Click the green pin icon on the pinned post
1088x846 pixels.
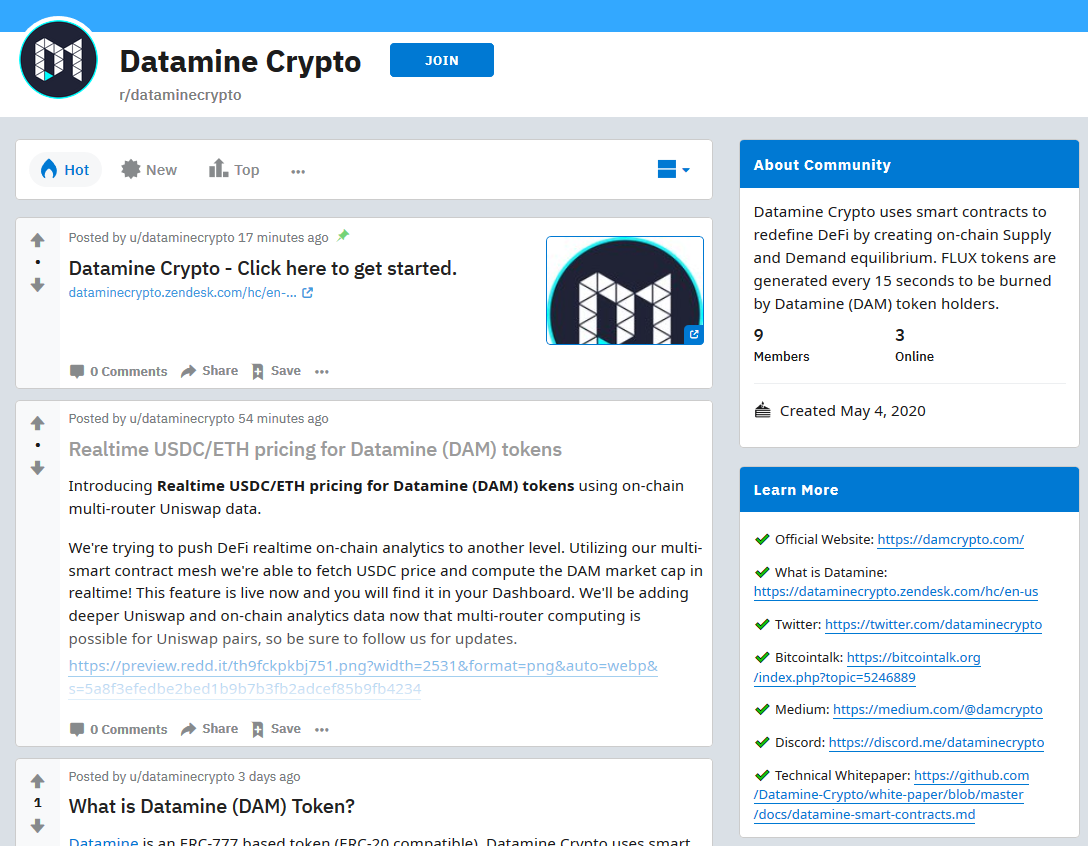tap(343, 236)
